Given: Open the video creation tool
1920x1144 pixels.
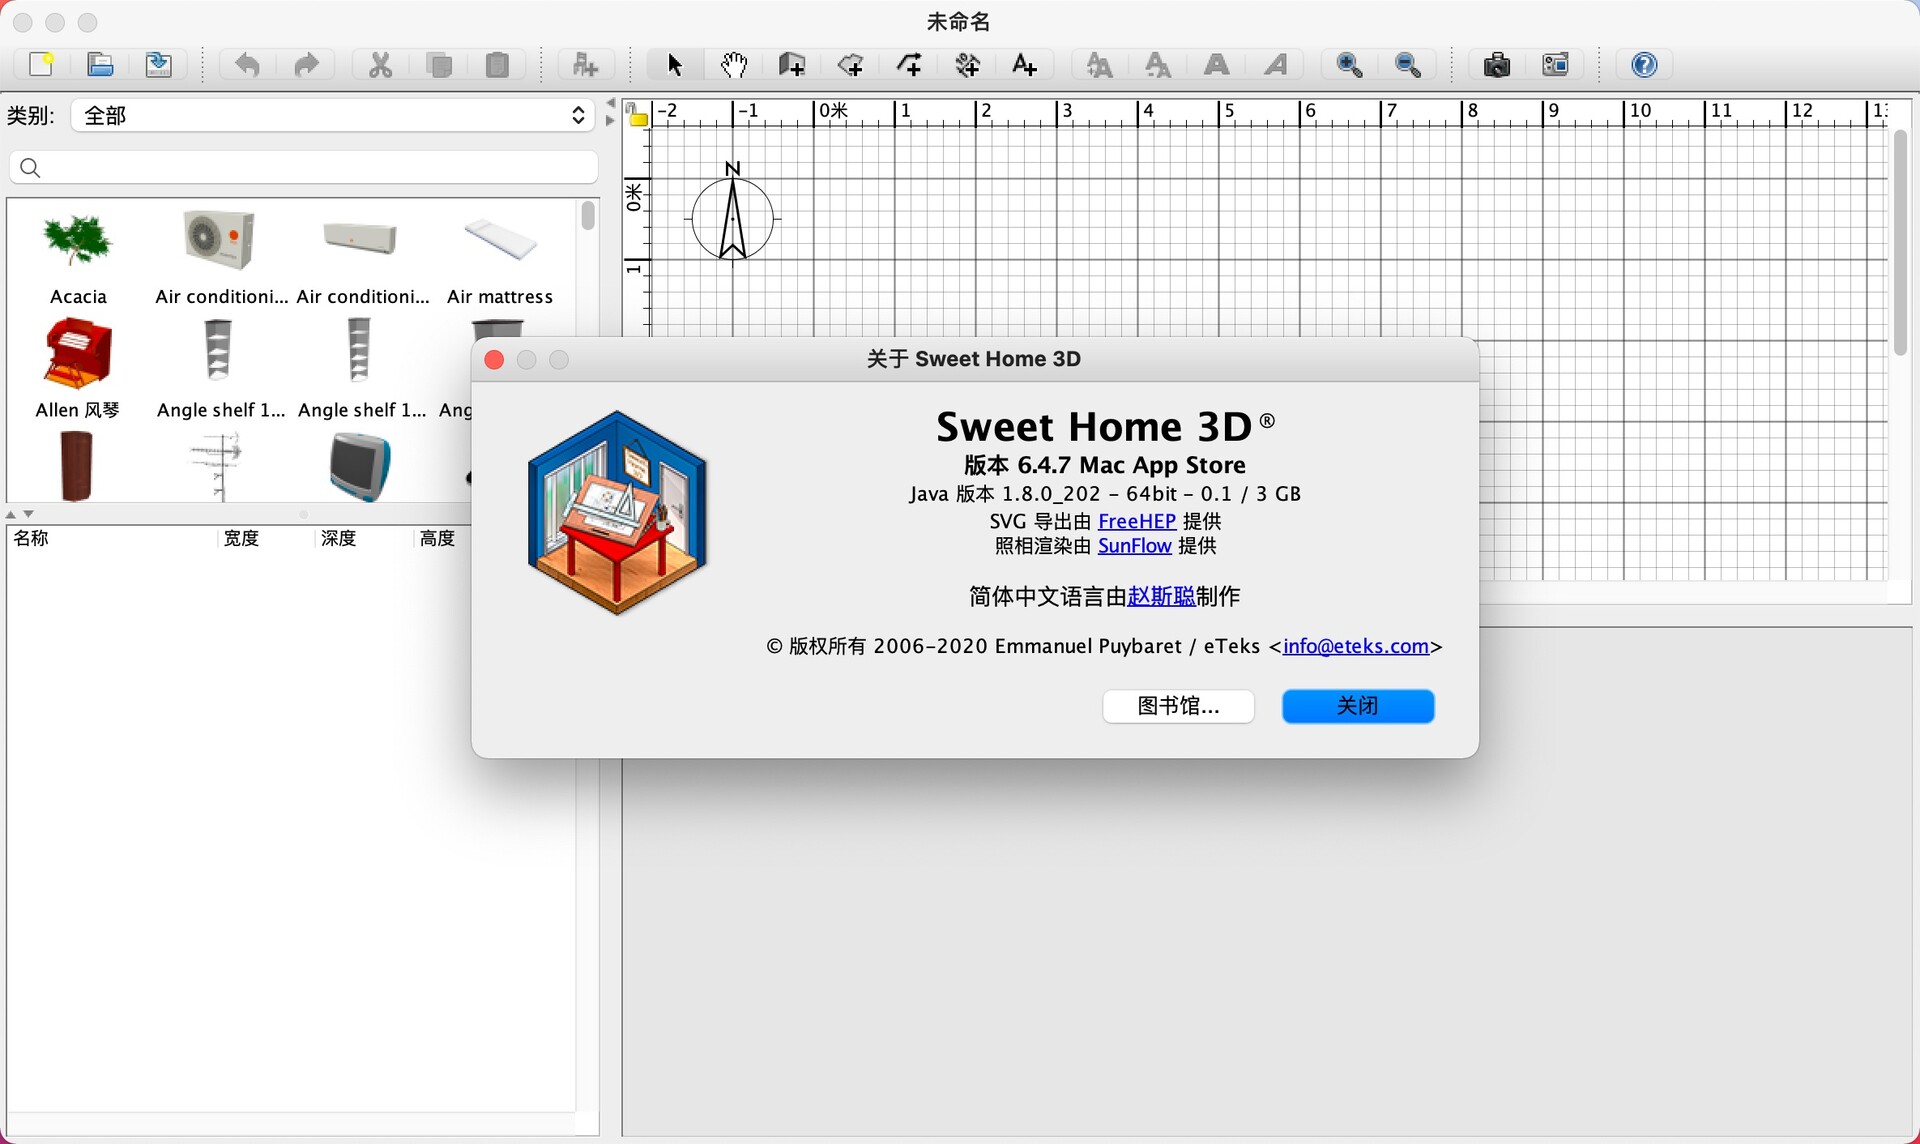Looking at the screenshot, I should click(x=1557, y=64).
